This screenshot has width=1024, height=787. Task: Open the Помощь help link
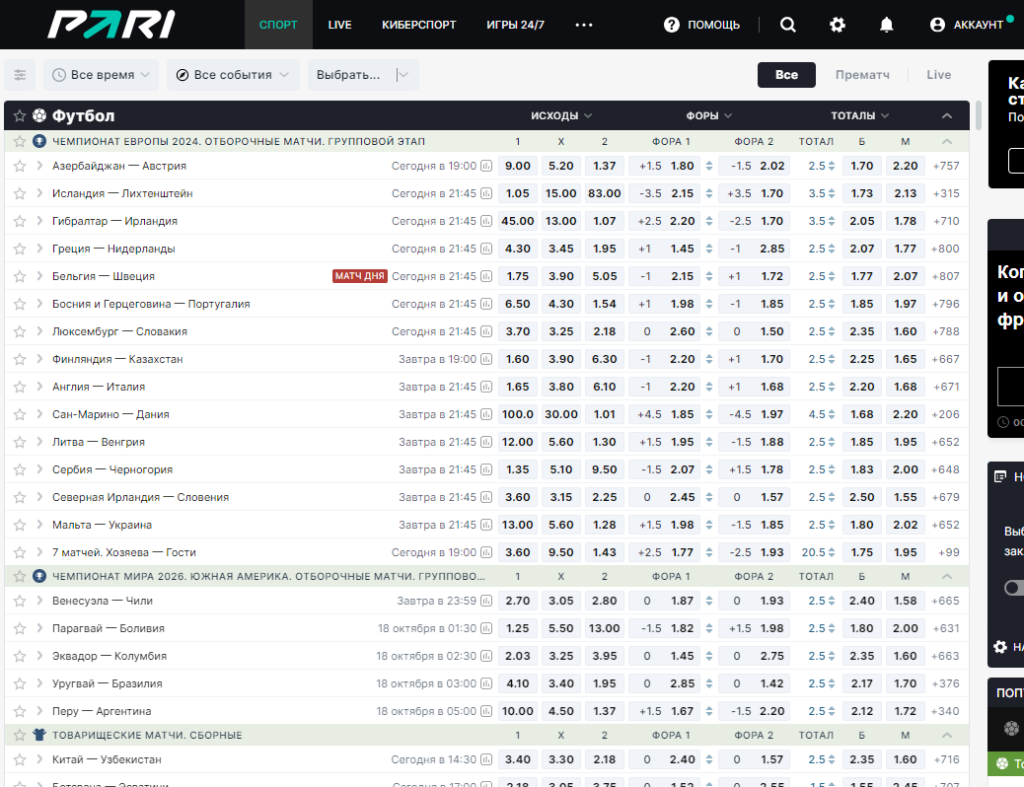point(713,25)
